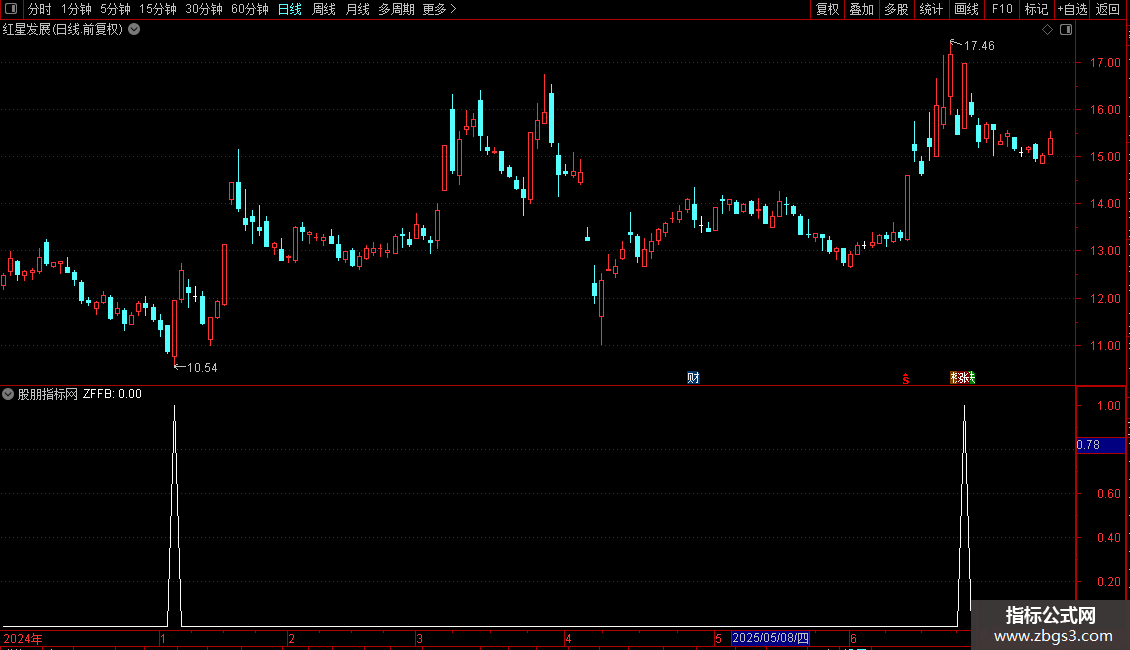Open the 画线 drawing tools
The height and width of the screenshot is (650, 1130).
pyautogui.click(x=966, y=9)
